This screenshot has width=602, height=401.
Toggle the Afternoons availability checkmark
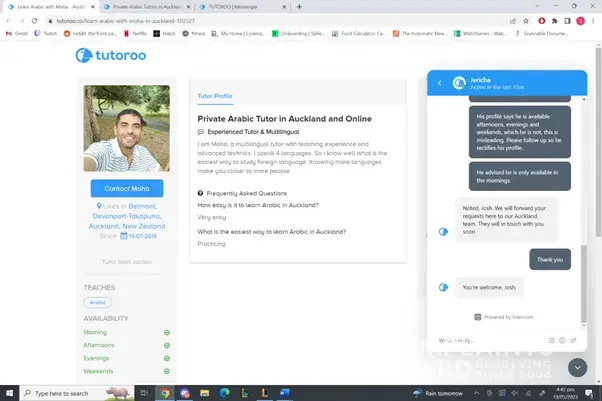[x=167, y=345]
